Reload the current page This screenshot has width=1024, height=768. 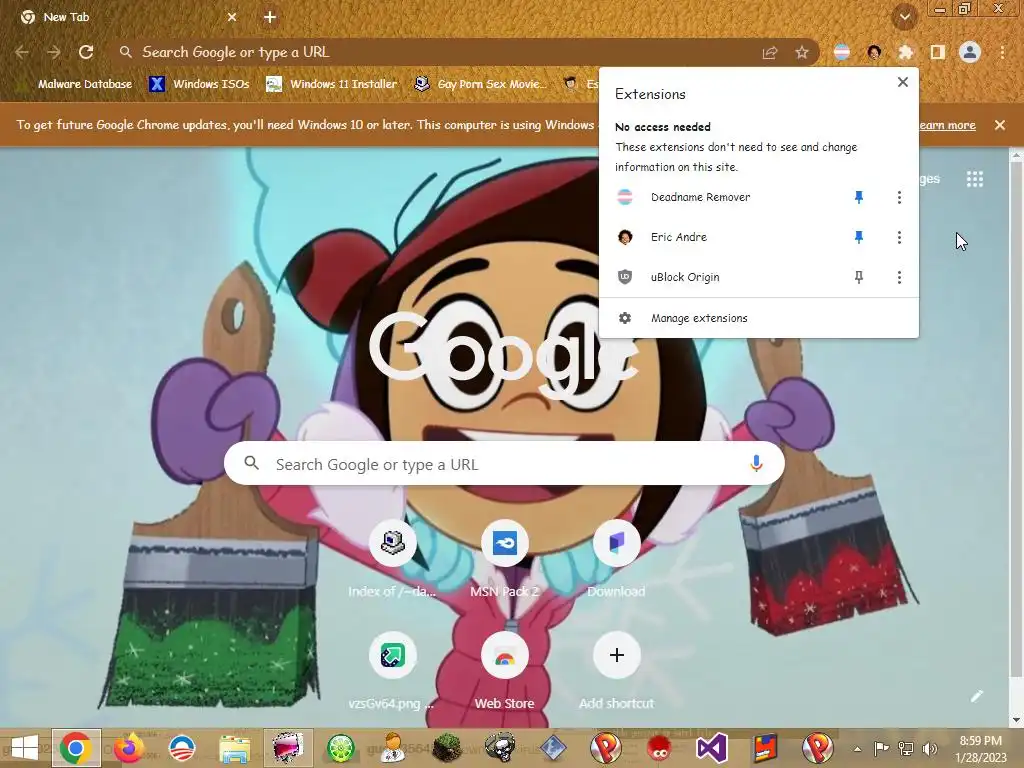(x=86, y=52)
